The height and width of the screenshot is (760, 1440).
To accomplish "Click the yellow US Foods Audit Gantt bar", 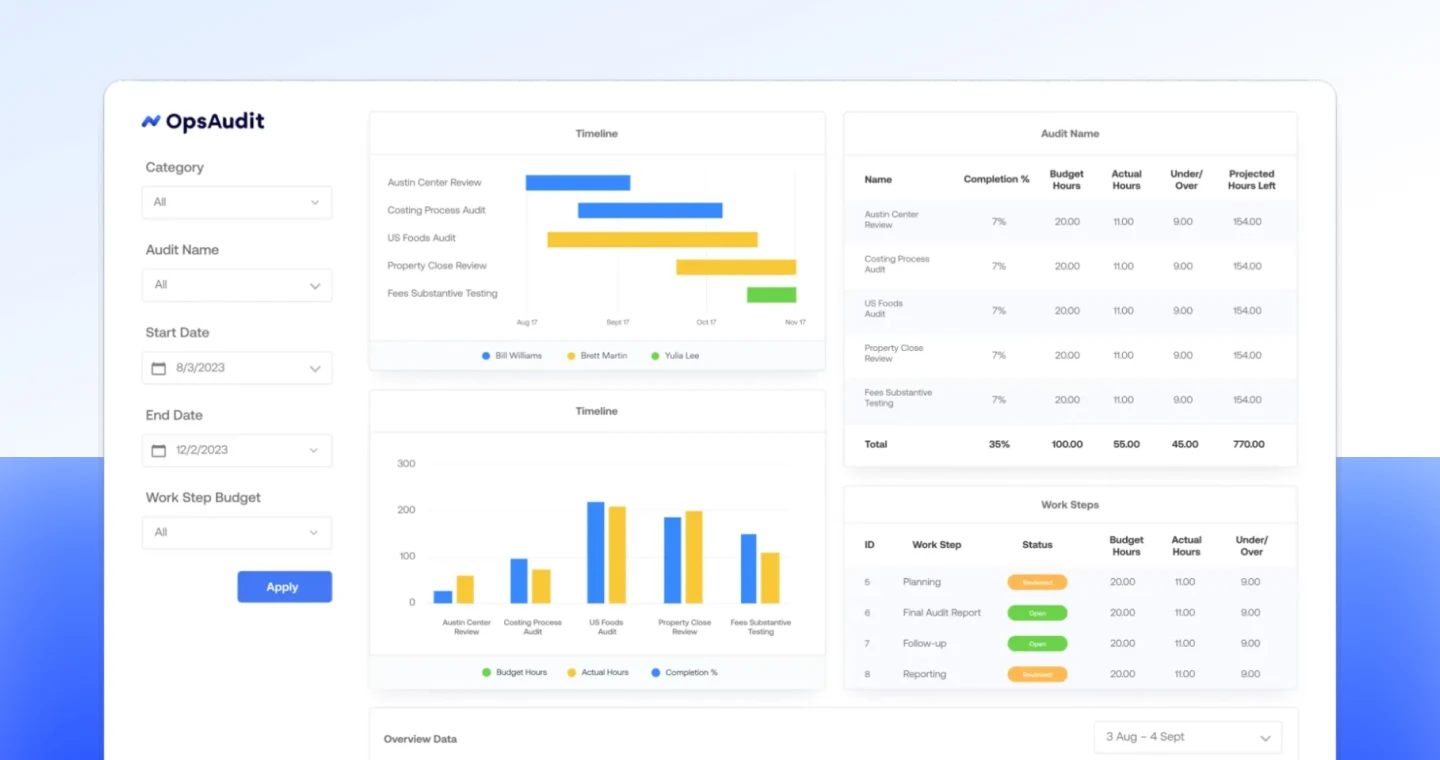I will pos(652,239).
